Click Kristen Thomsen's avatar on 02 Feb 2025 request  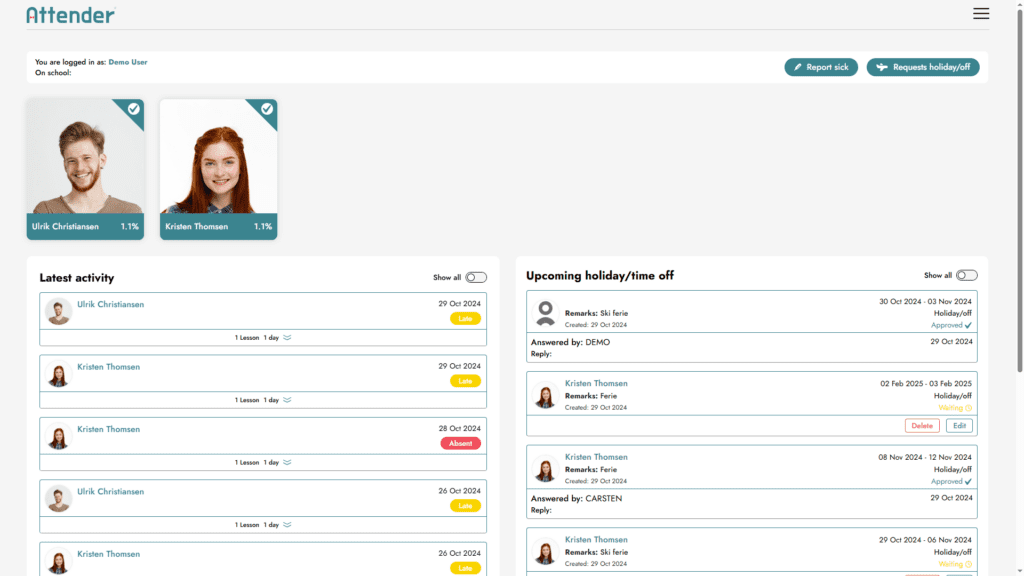545,396
